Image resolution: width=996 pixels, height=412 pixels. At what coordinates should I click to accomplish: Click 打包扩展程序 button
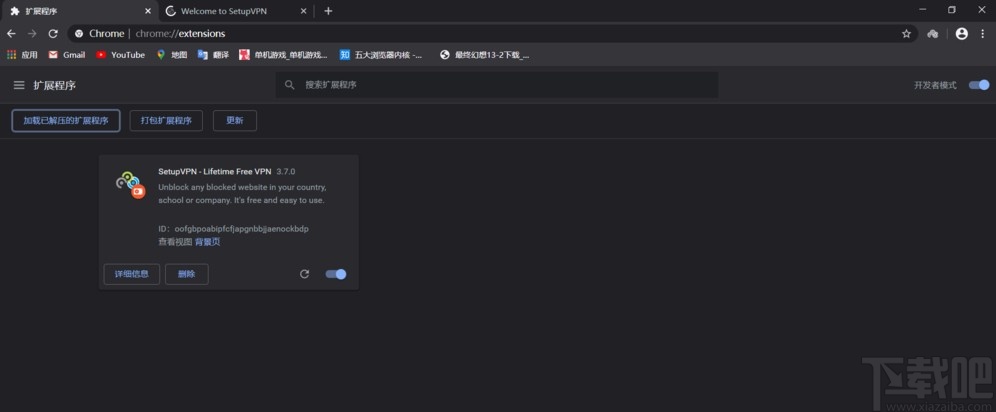tap(166, 121)
